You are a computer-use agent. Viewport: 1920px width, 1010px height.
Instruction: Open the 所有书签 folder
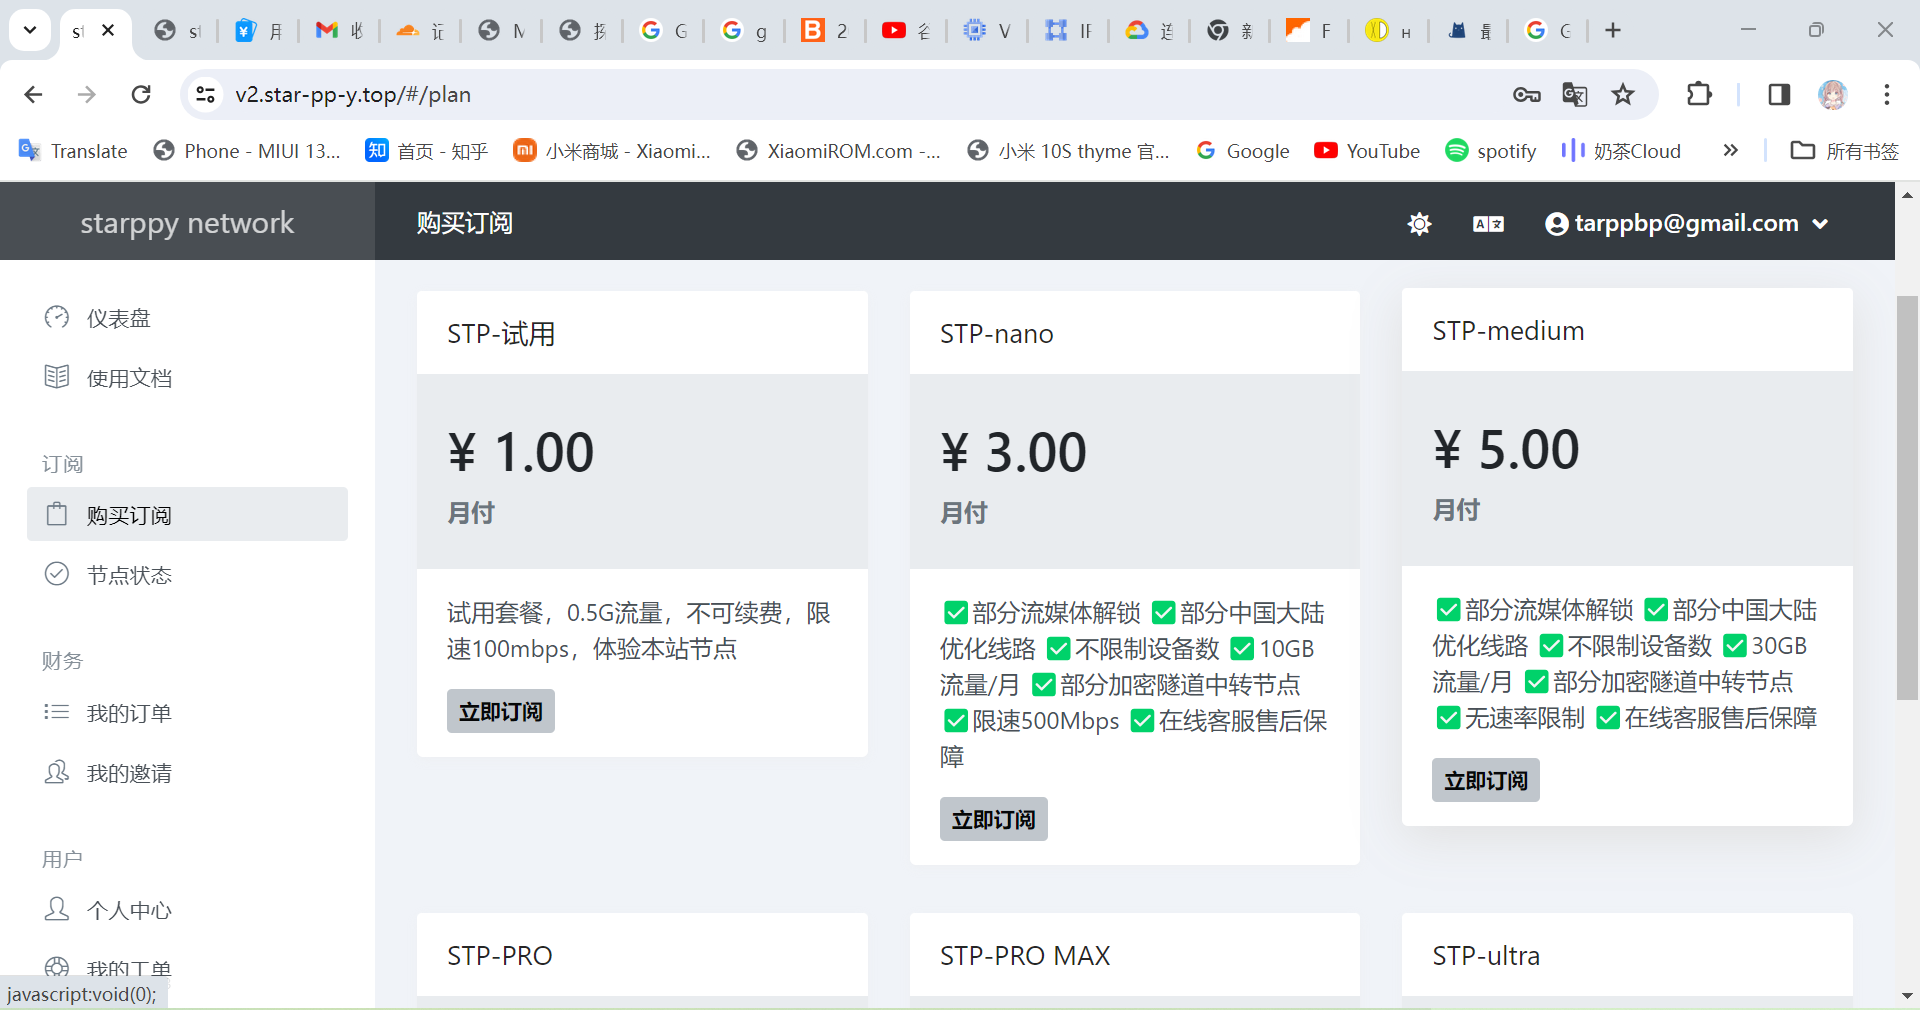(1845, 151)
